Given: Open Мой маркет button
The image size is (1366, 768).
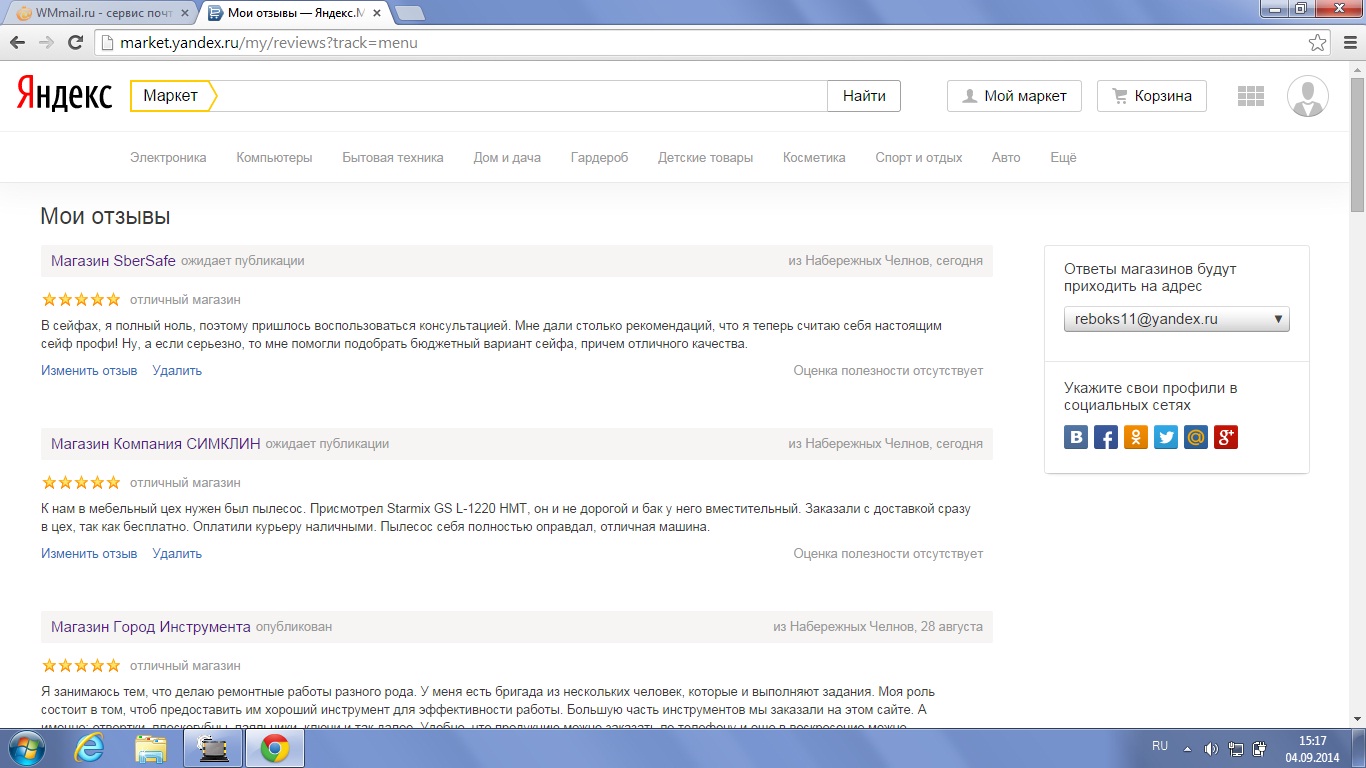Looking at the screenshot, I should 1014,96.
